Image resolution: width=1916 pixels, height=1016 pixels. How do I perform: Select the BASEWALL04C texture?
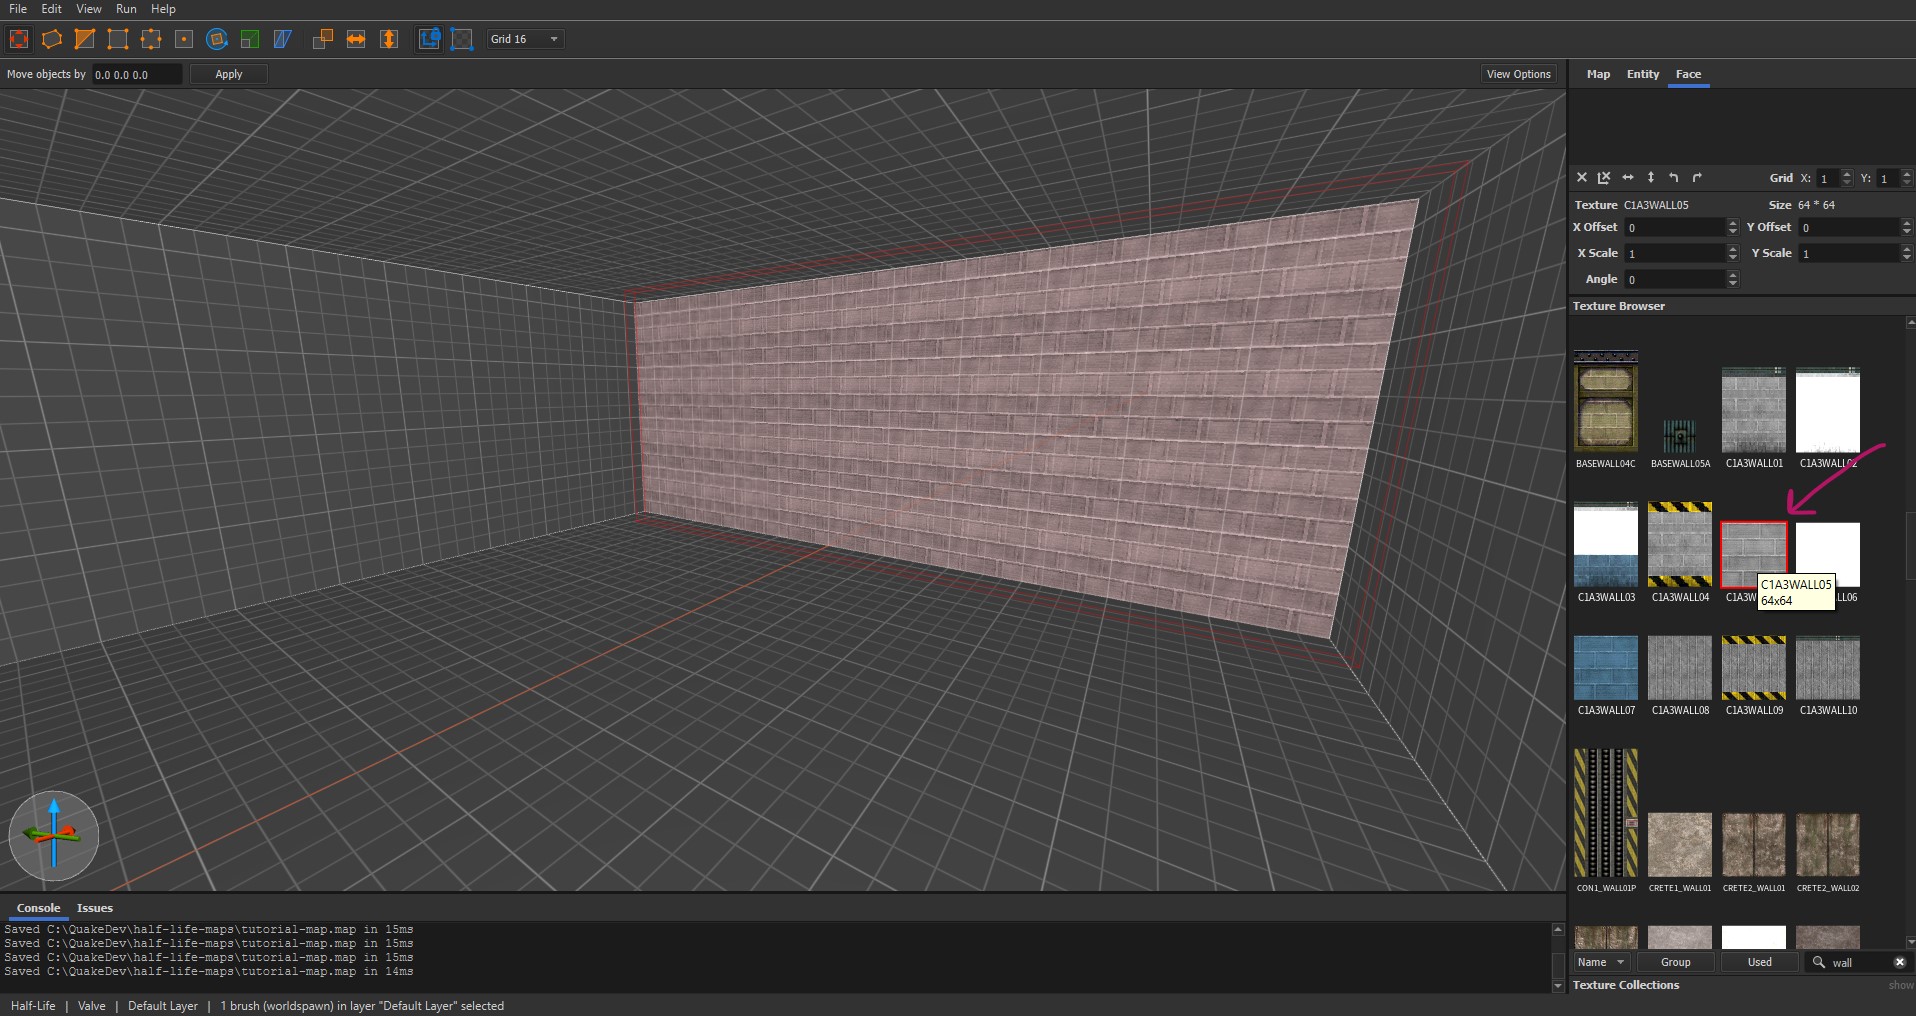[1606, 402]
